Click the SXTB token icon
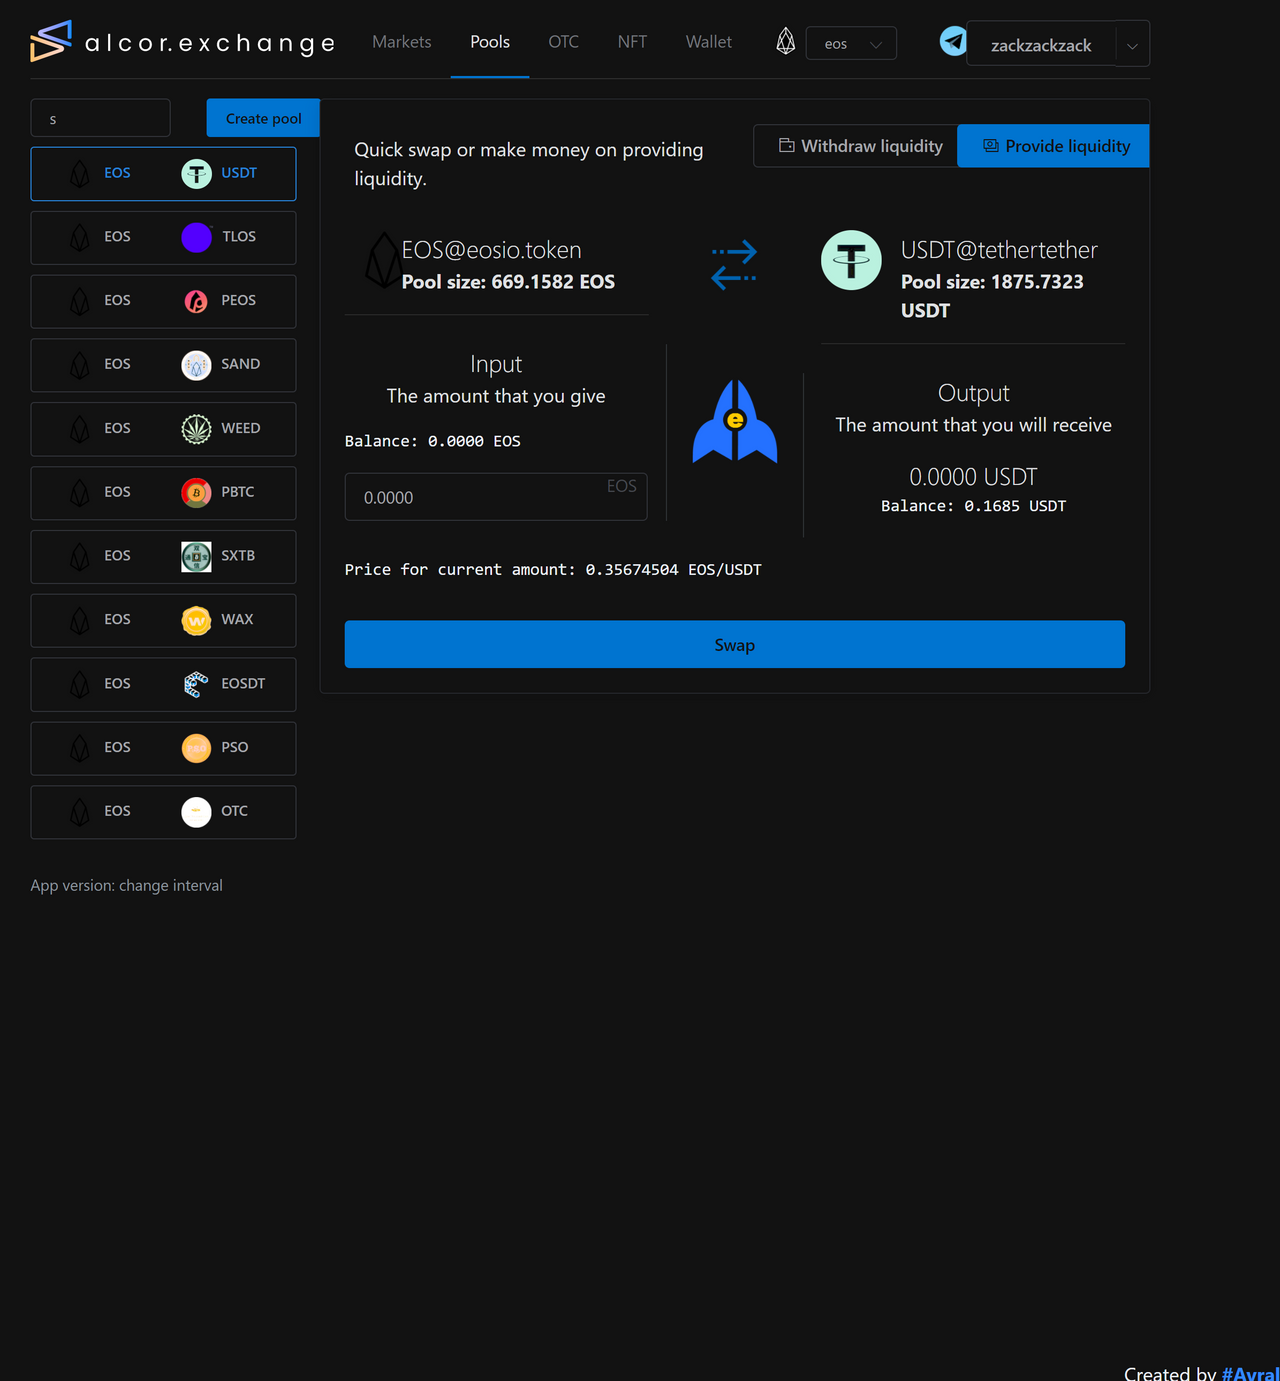The image size is (1280, 1381). [196, 556]
